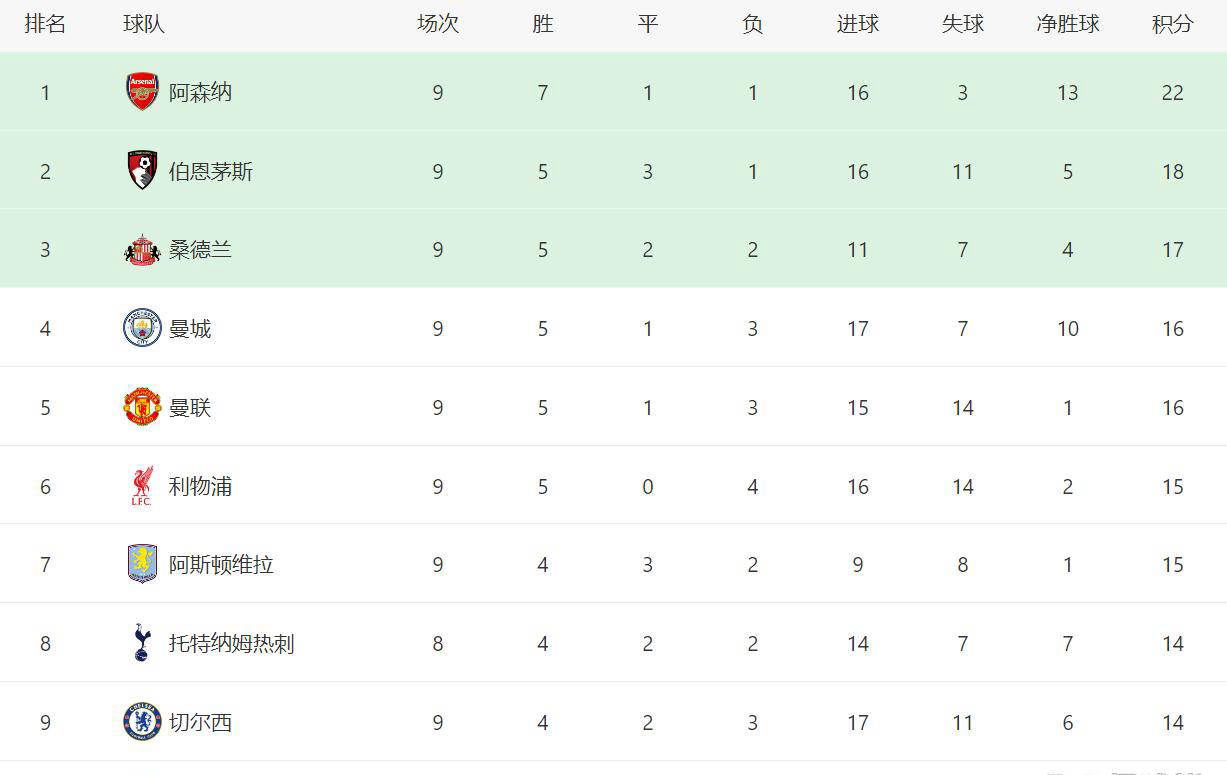
Task: Click the Manchester City crest icon
Action: click(142, 328)
